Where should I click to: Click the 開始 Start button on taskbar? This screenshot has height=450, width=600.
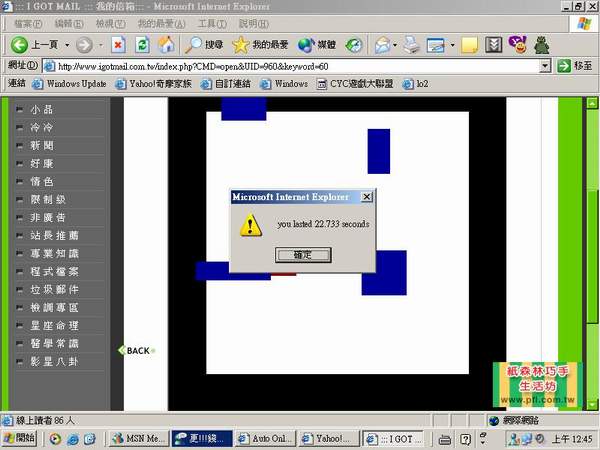[x=19, y=438]
